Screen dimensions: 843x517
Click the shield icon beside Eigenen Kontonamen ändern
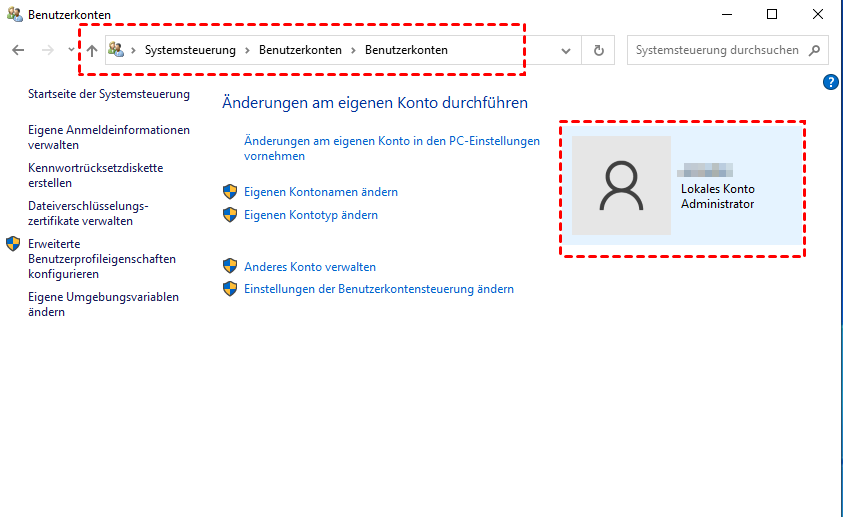pos(230,192)
